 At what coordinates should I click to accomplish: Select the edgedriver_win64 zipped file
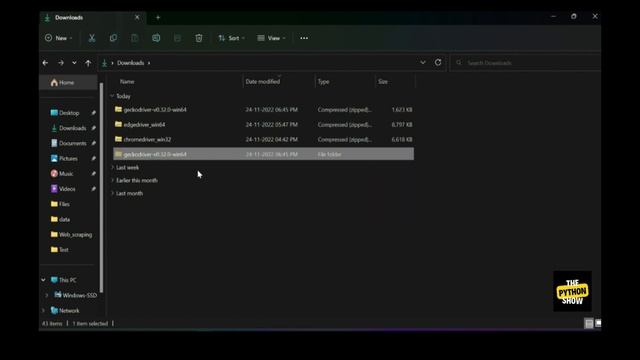pyautogui.click(x=263, y=124)
